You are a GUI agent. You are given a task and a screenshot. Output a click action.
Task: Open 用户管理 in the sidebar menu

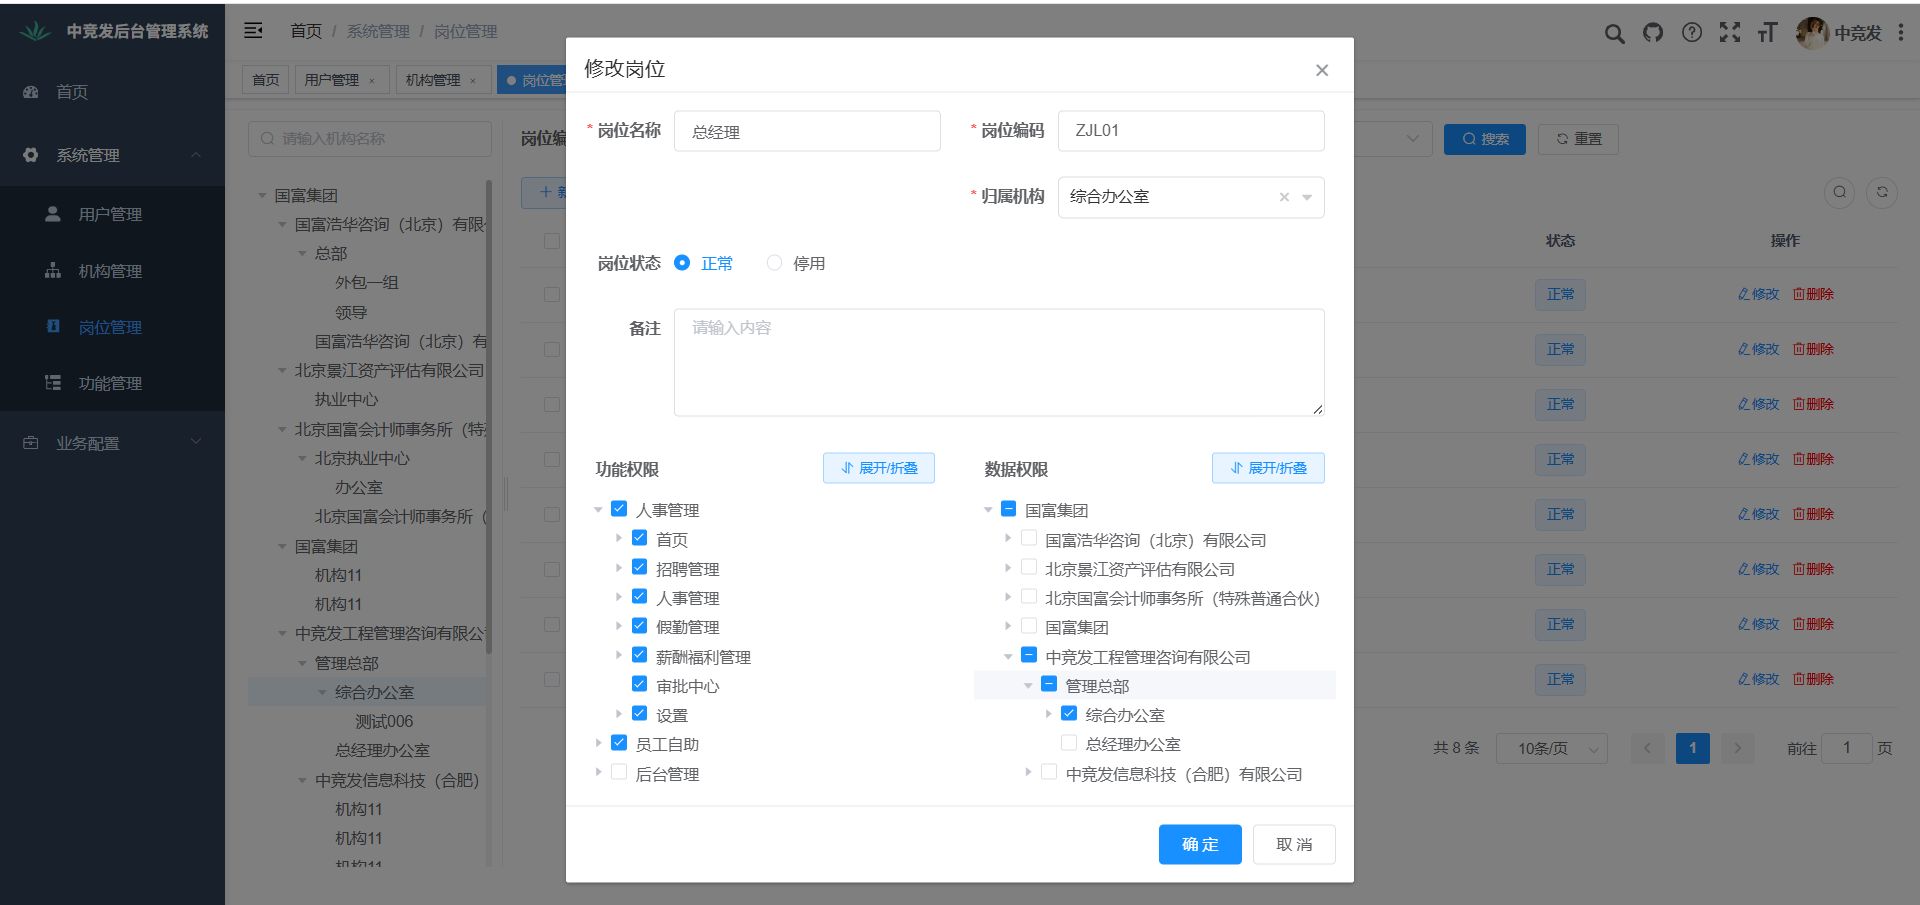click(110, 214)
